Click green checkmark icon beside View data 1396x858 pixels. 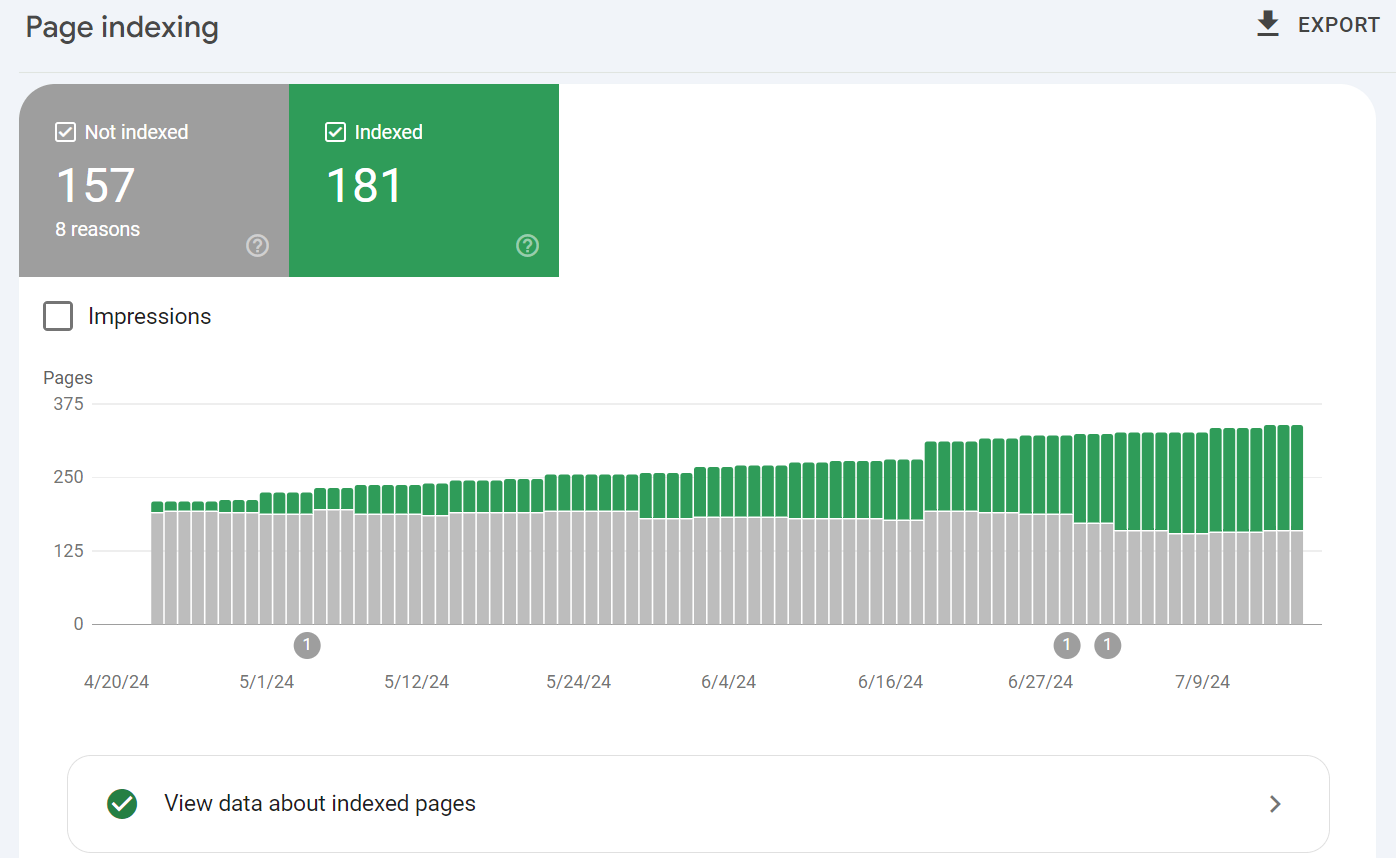click(x=122, y=803)
